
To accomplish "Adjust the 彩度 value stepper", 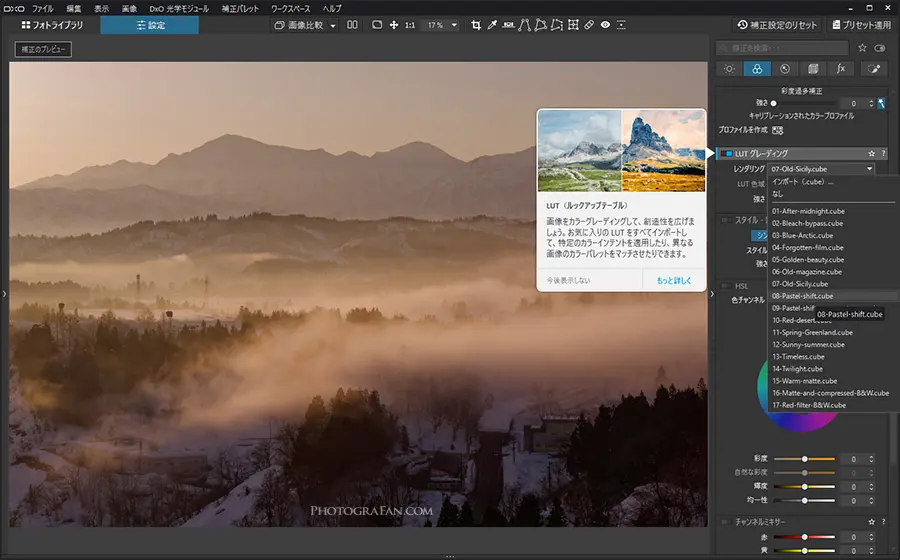I will tap(871, 459).
